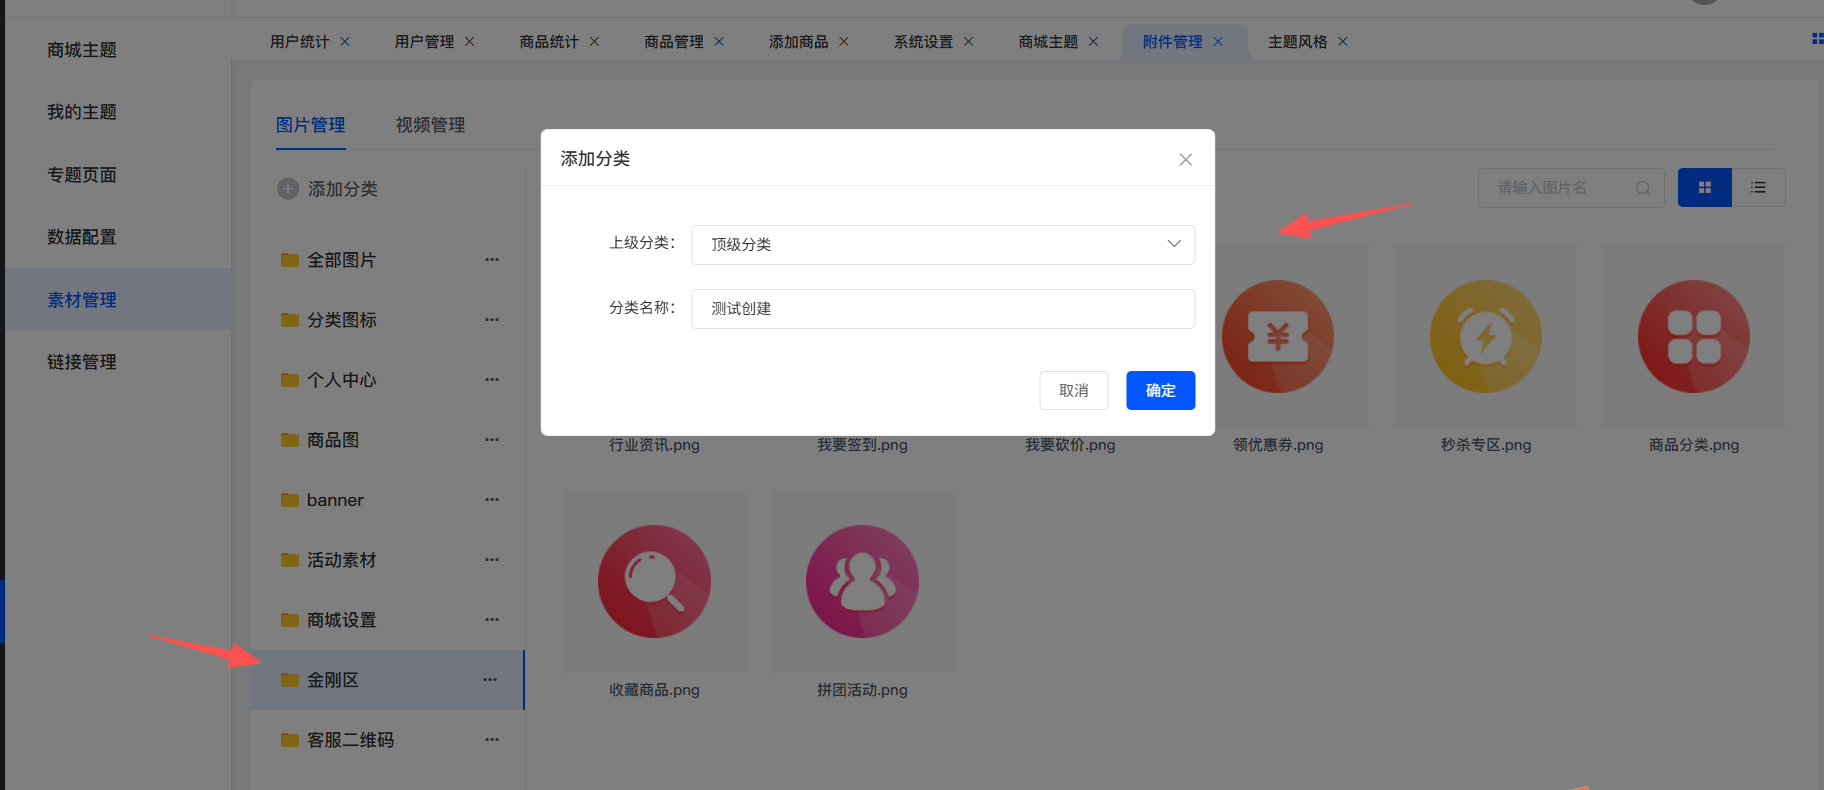This screenshot has width=1824, height=790.
Task: Open more options for 金刚区 folder
Action: click(490, 680)
